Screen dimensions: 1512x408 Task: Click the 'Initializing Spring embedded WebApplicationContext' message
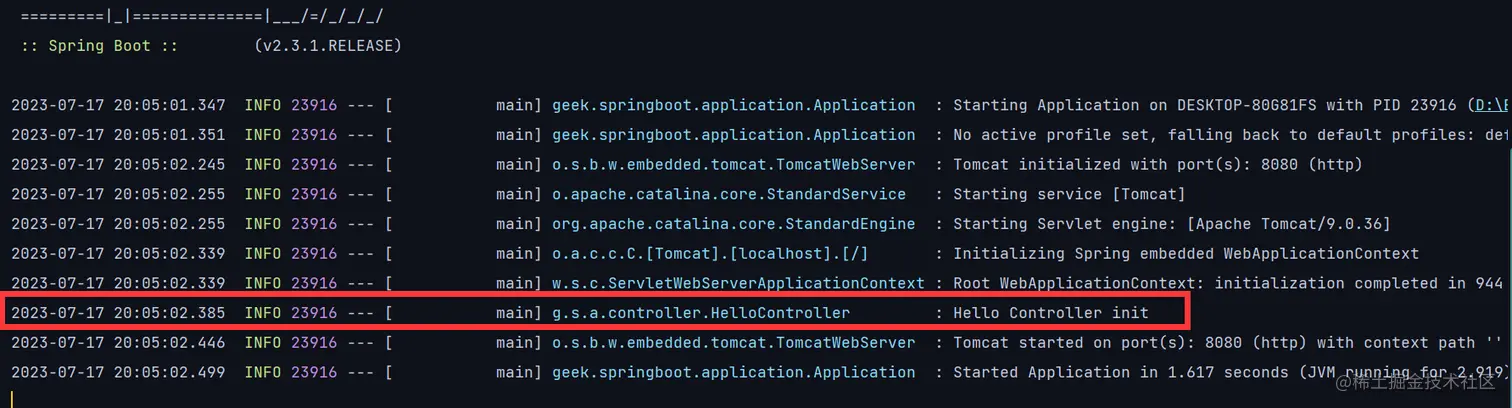1185,254
